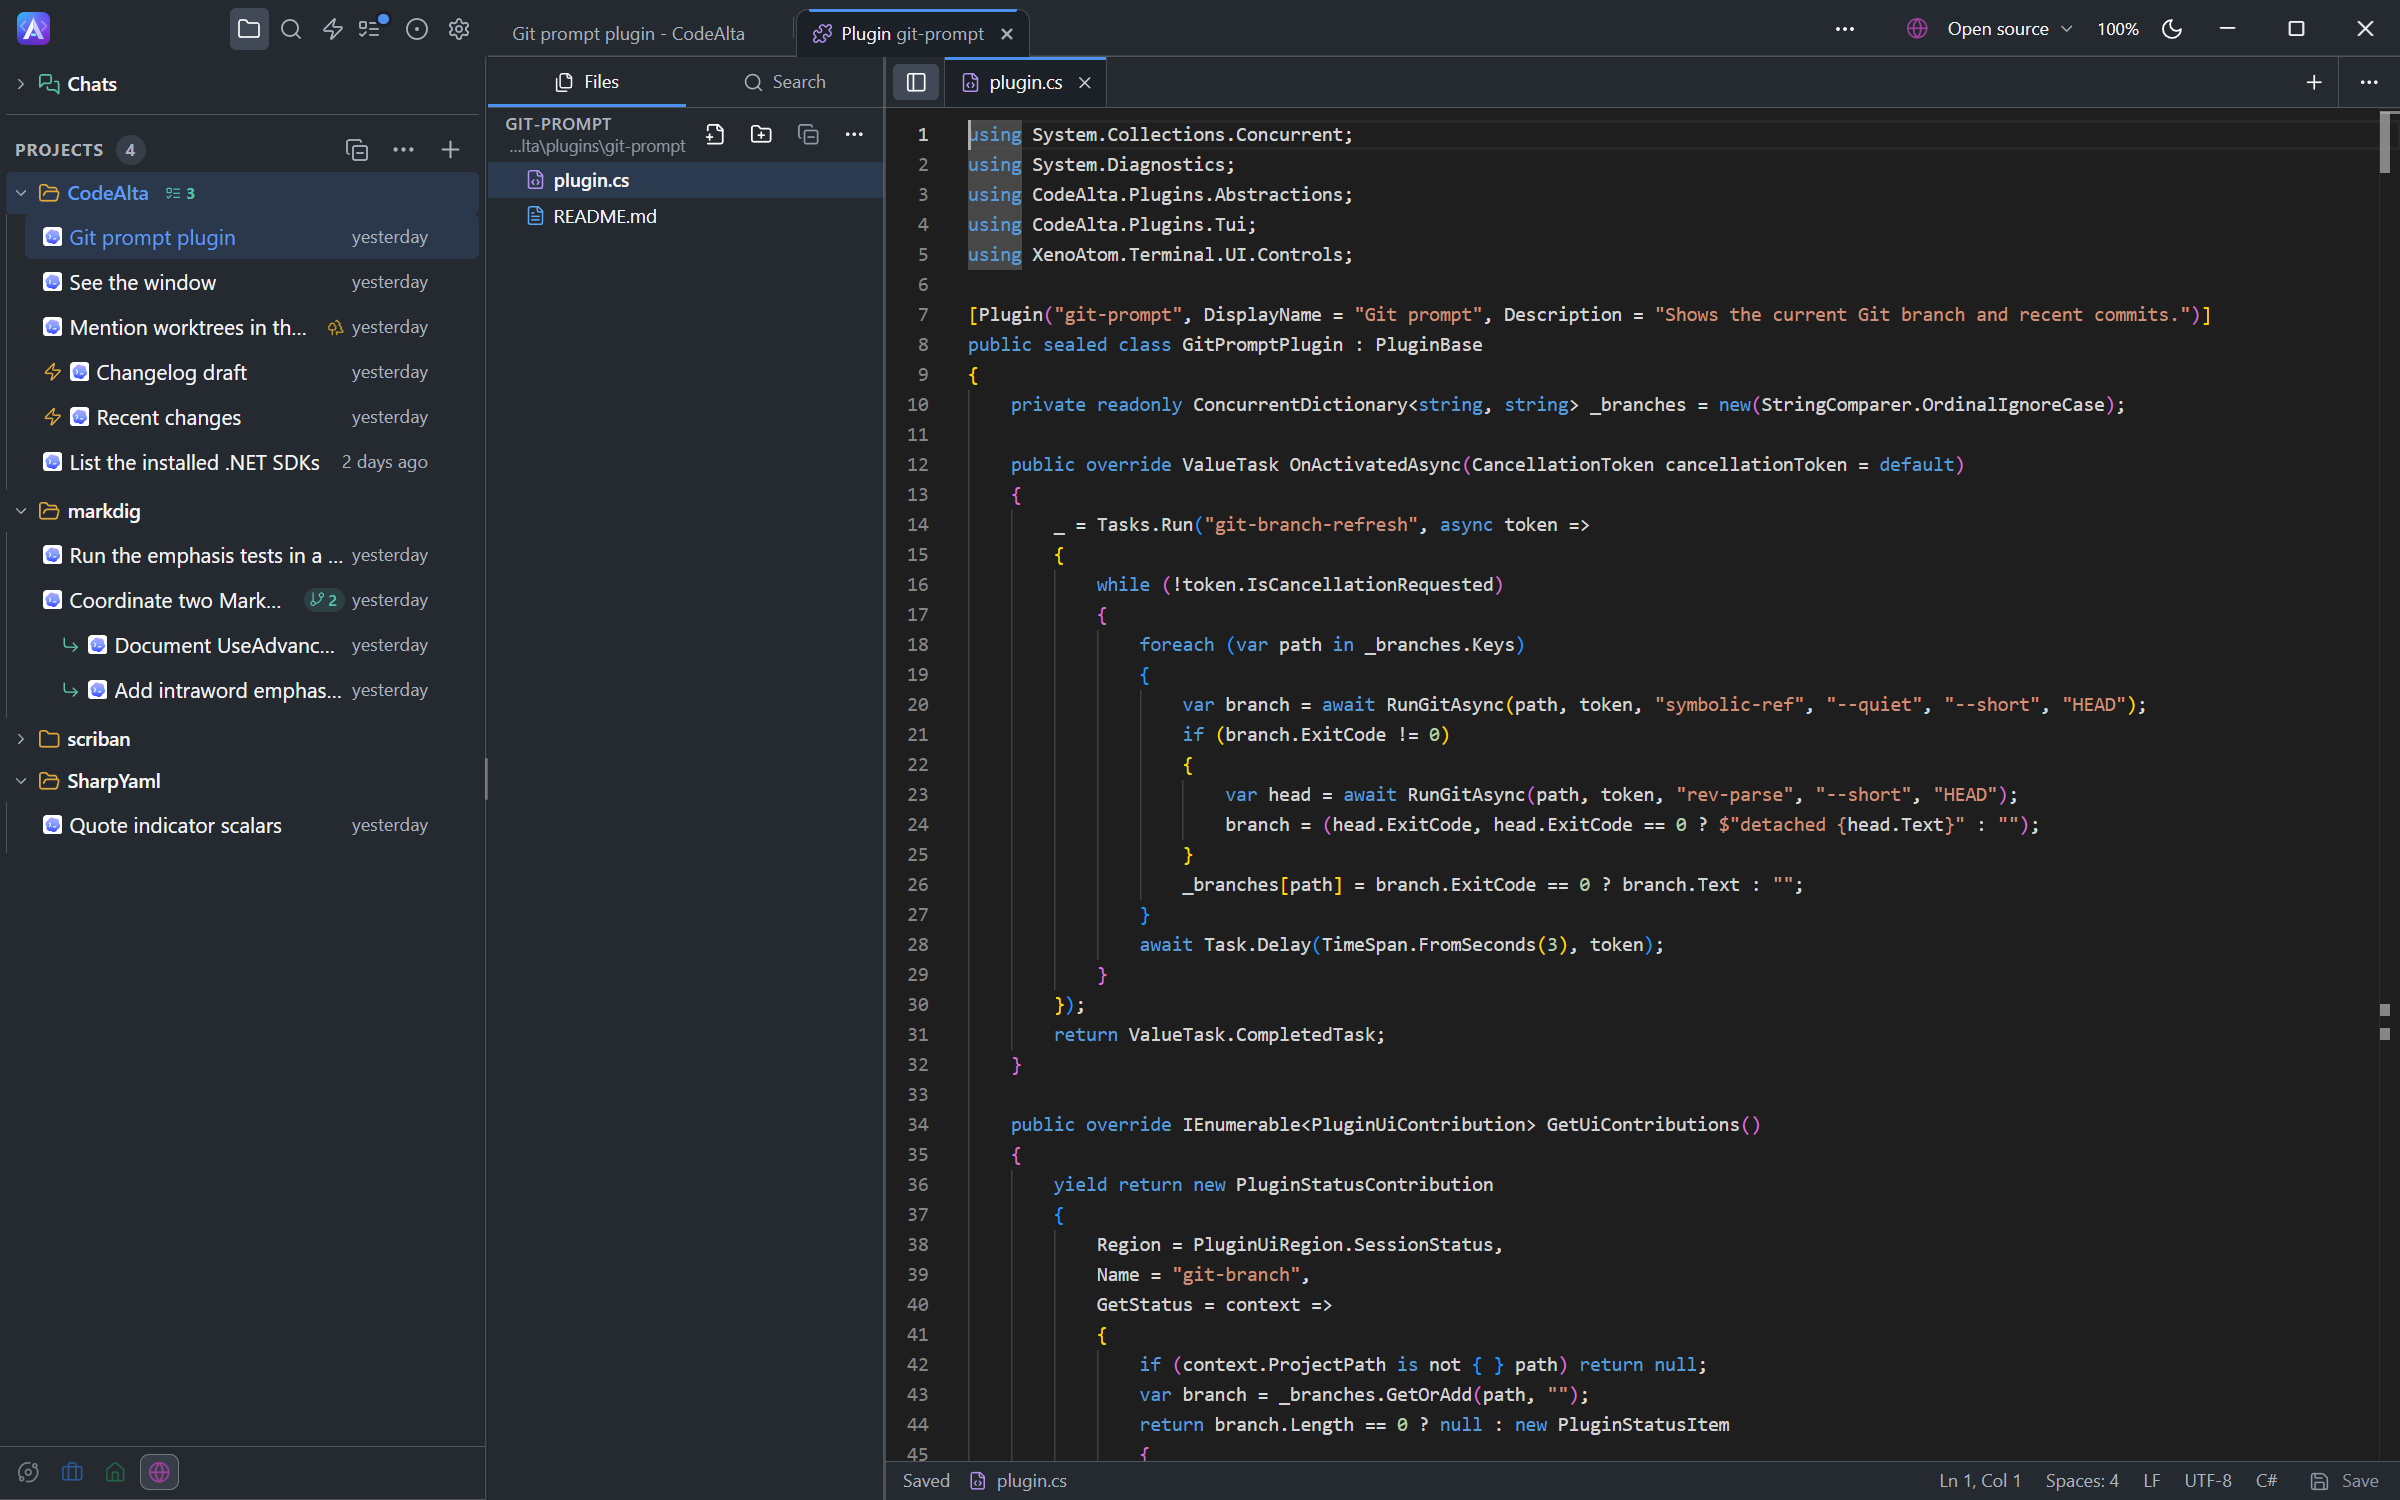Expand the Chats section

pos(20,84)
